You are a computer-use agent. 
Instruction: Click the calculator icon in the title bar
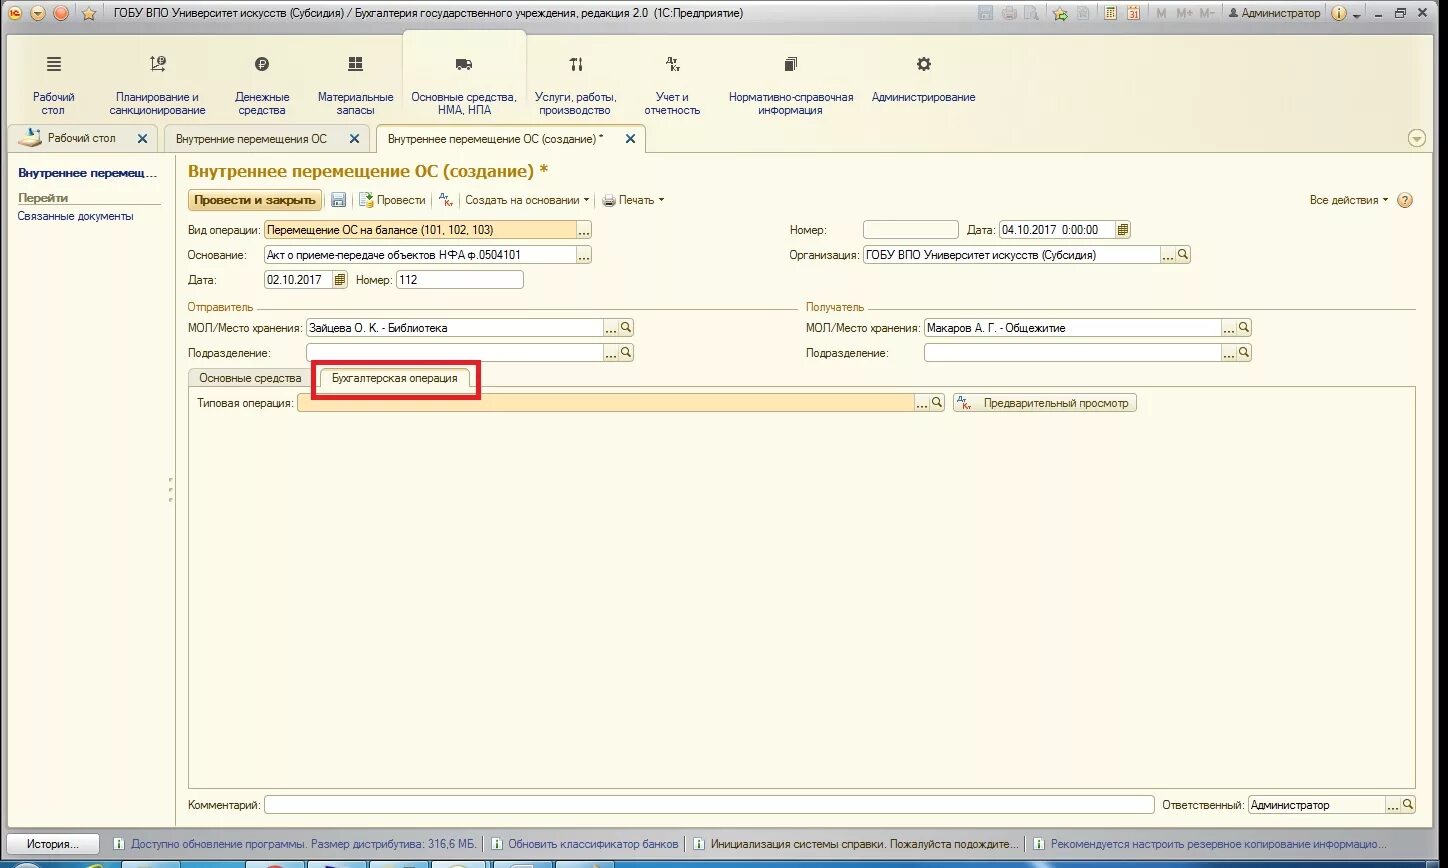point(1110,13)
